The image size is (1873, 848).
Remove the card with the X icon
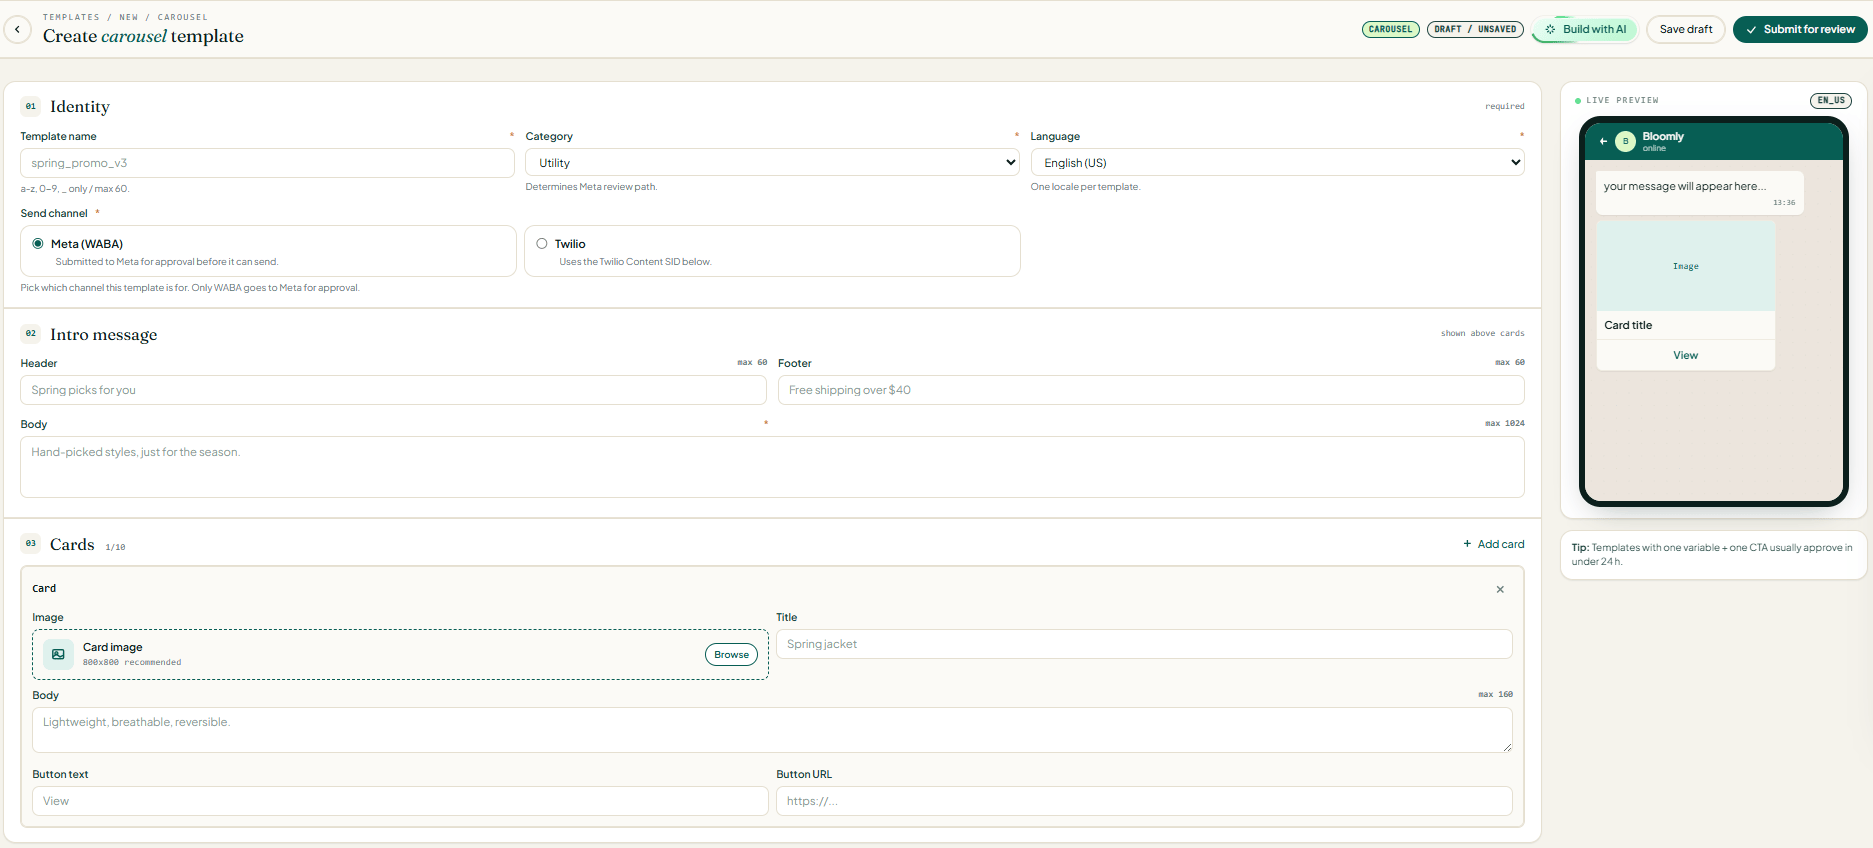point(1500,589)
